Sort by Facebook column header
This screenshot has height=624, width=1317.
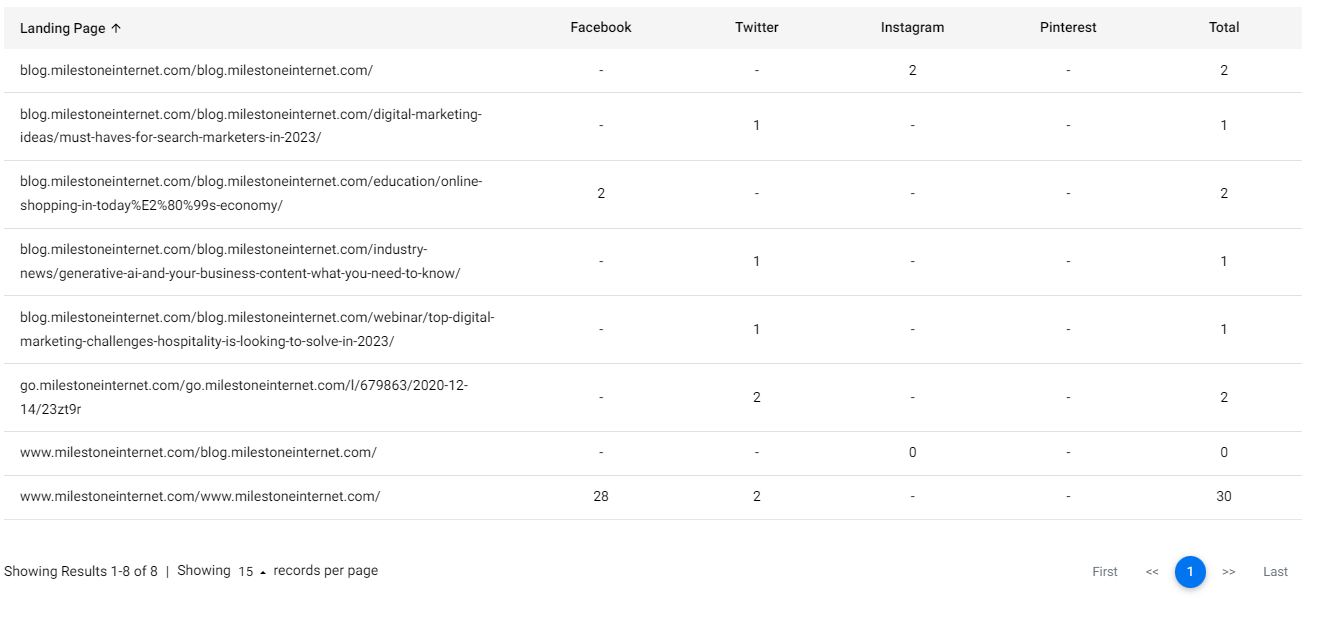tap(601, 28)
